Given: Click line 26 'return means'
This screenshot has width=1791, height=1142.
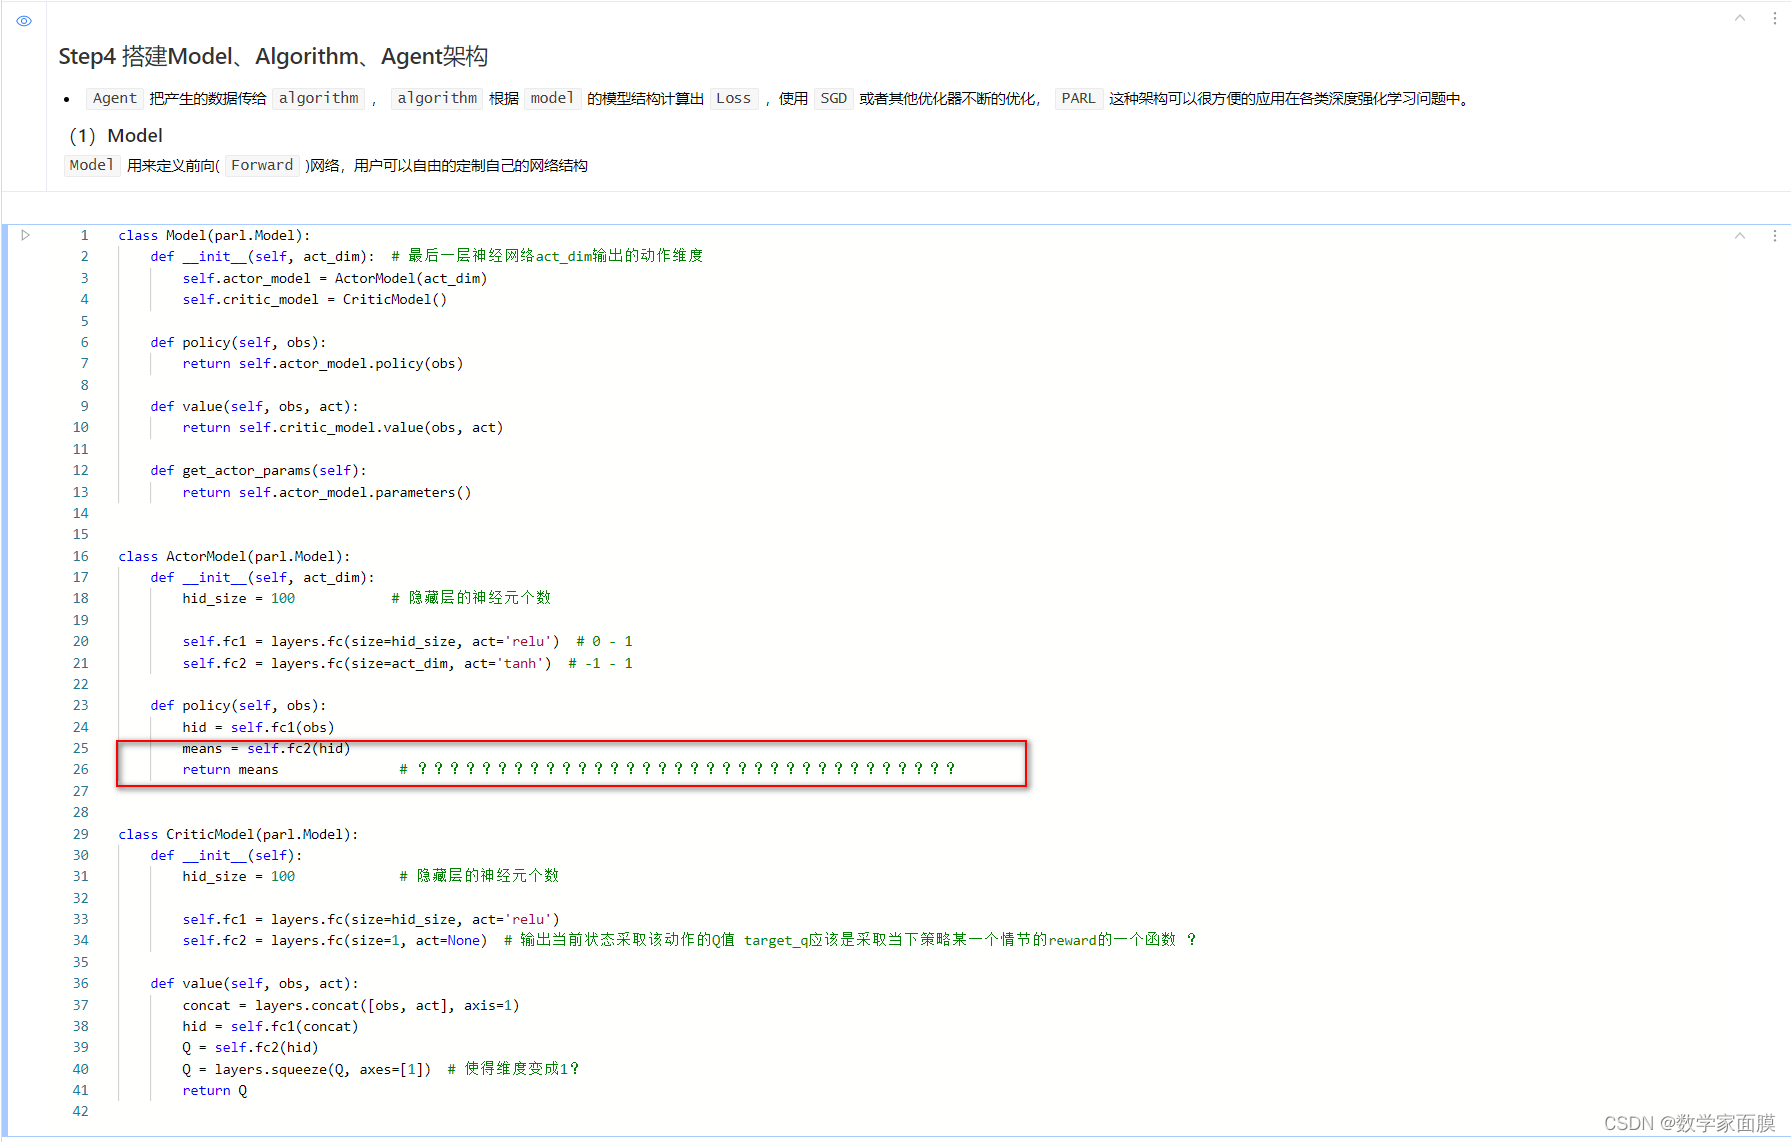Looking at the screenshot, I should [x=230, y=769].
